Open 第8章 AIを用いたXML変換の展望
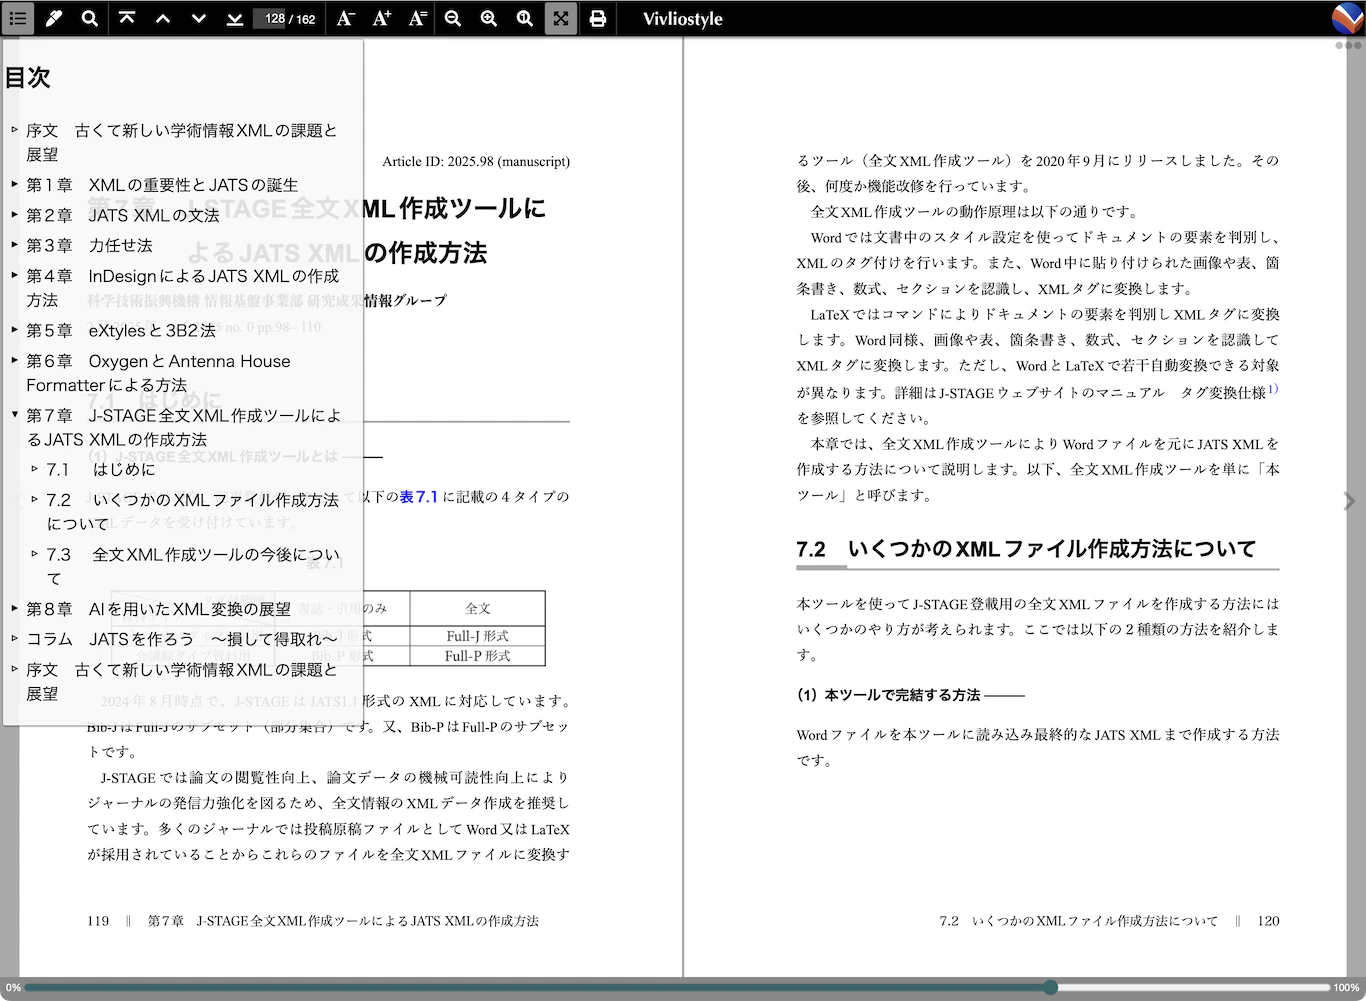 coord(158,609)
